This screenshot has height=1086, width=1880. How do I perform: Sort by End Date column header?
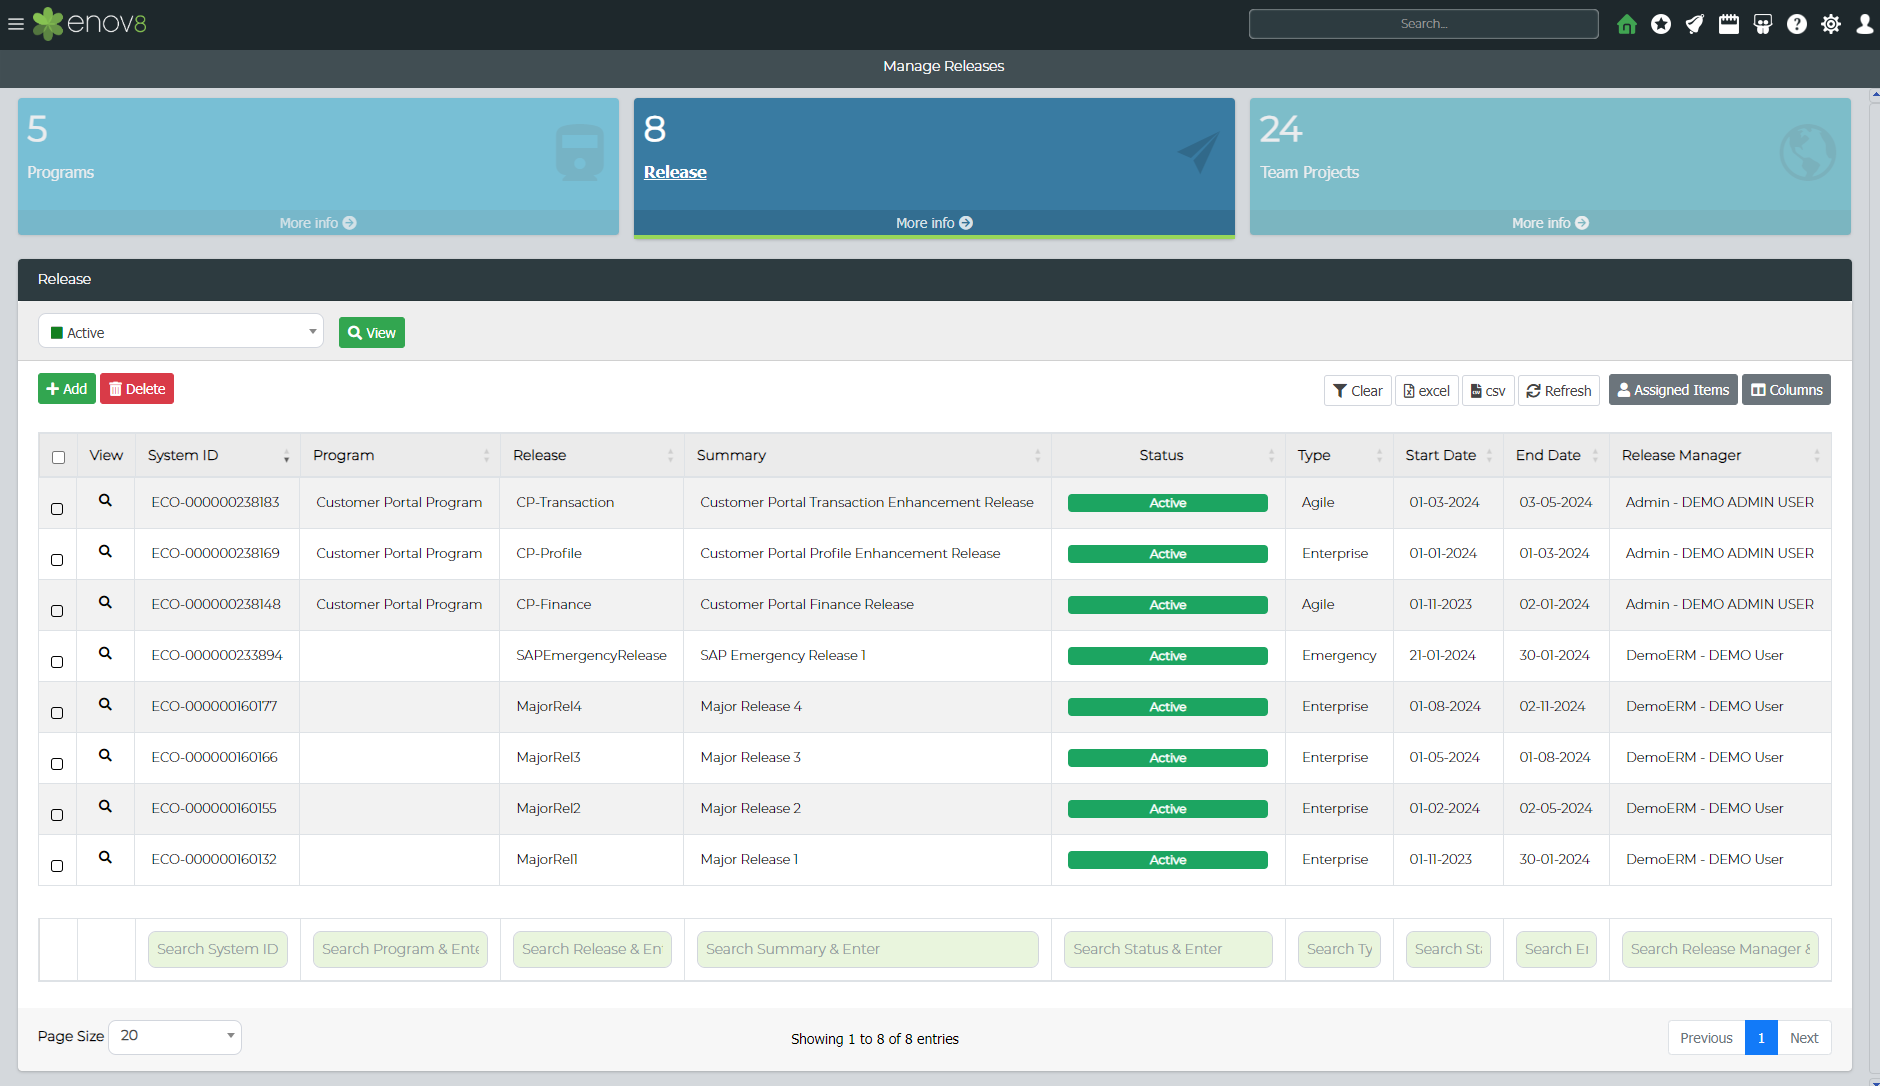tap(1556, 455)
